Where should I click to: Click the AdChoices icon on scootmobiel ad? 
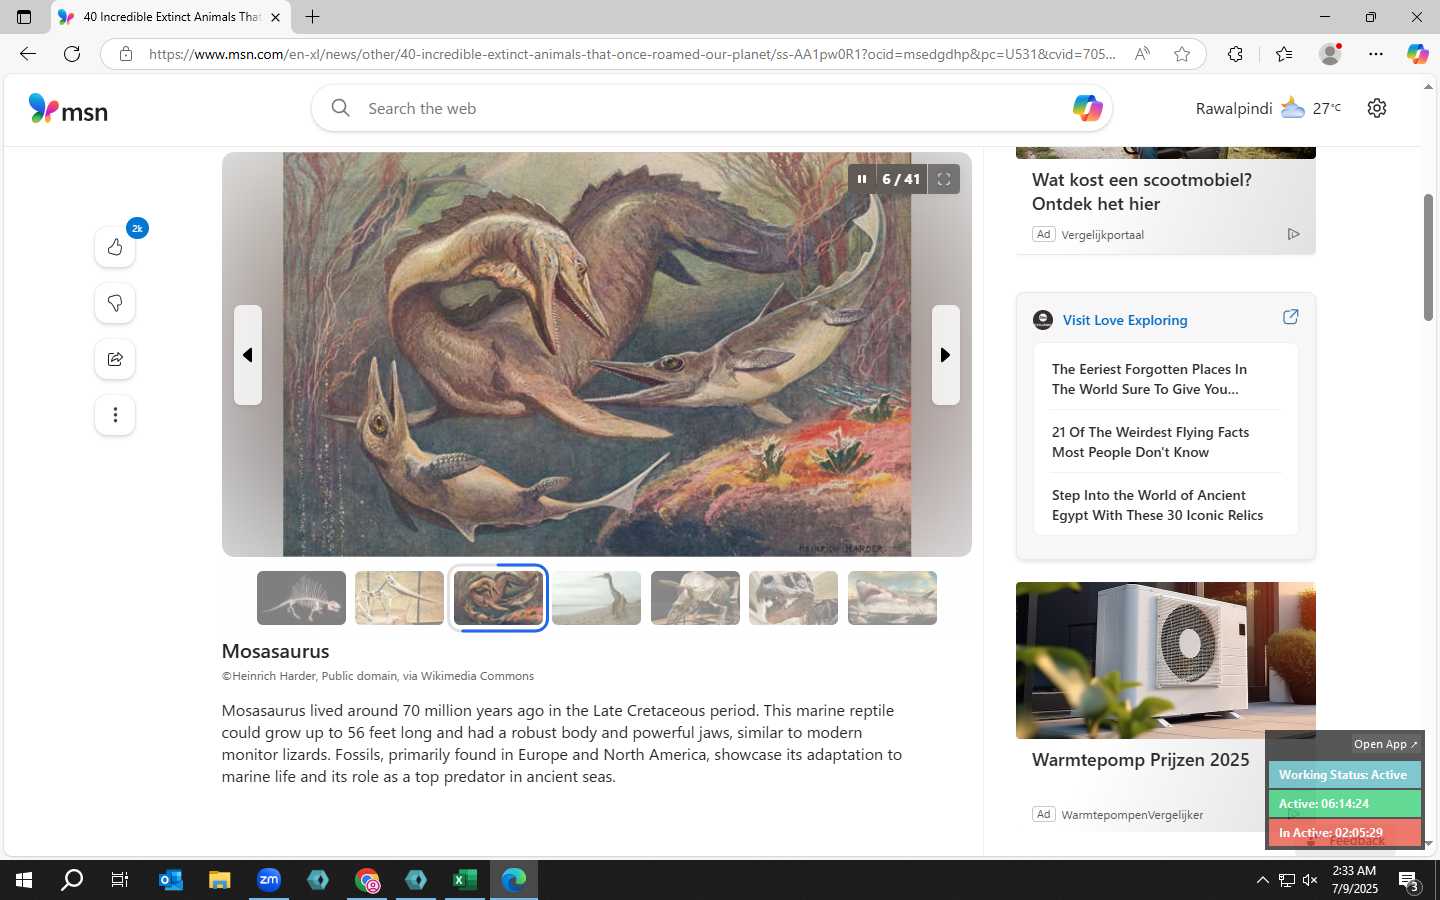pos(1293,234)
